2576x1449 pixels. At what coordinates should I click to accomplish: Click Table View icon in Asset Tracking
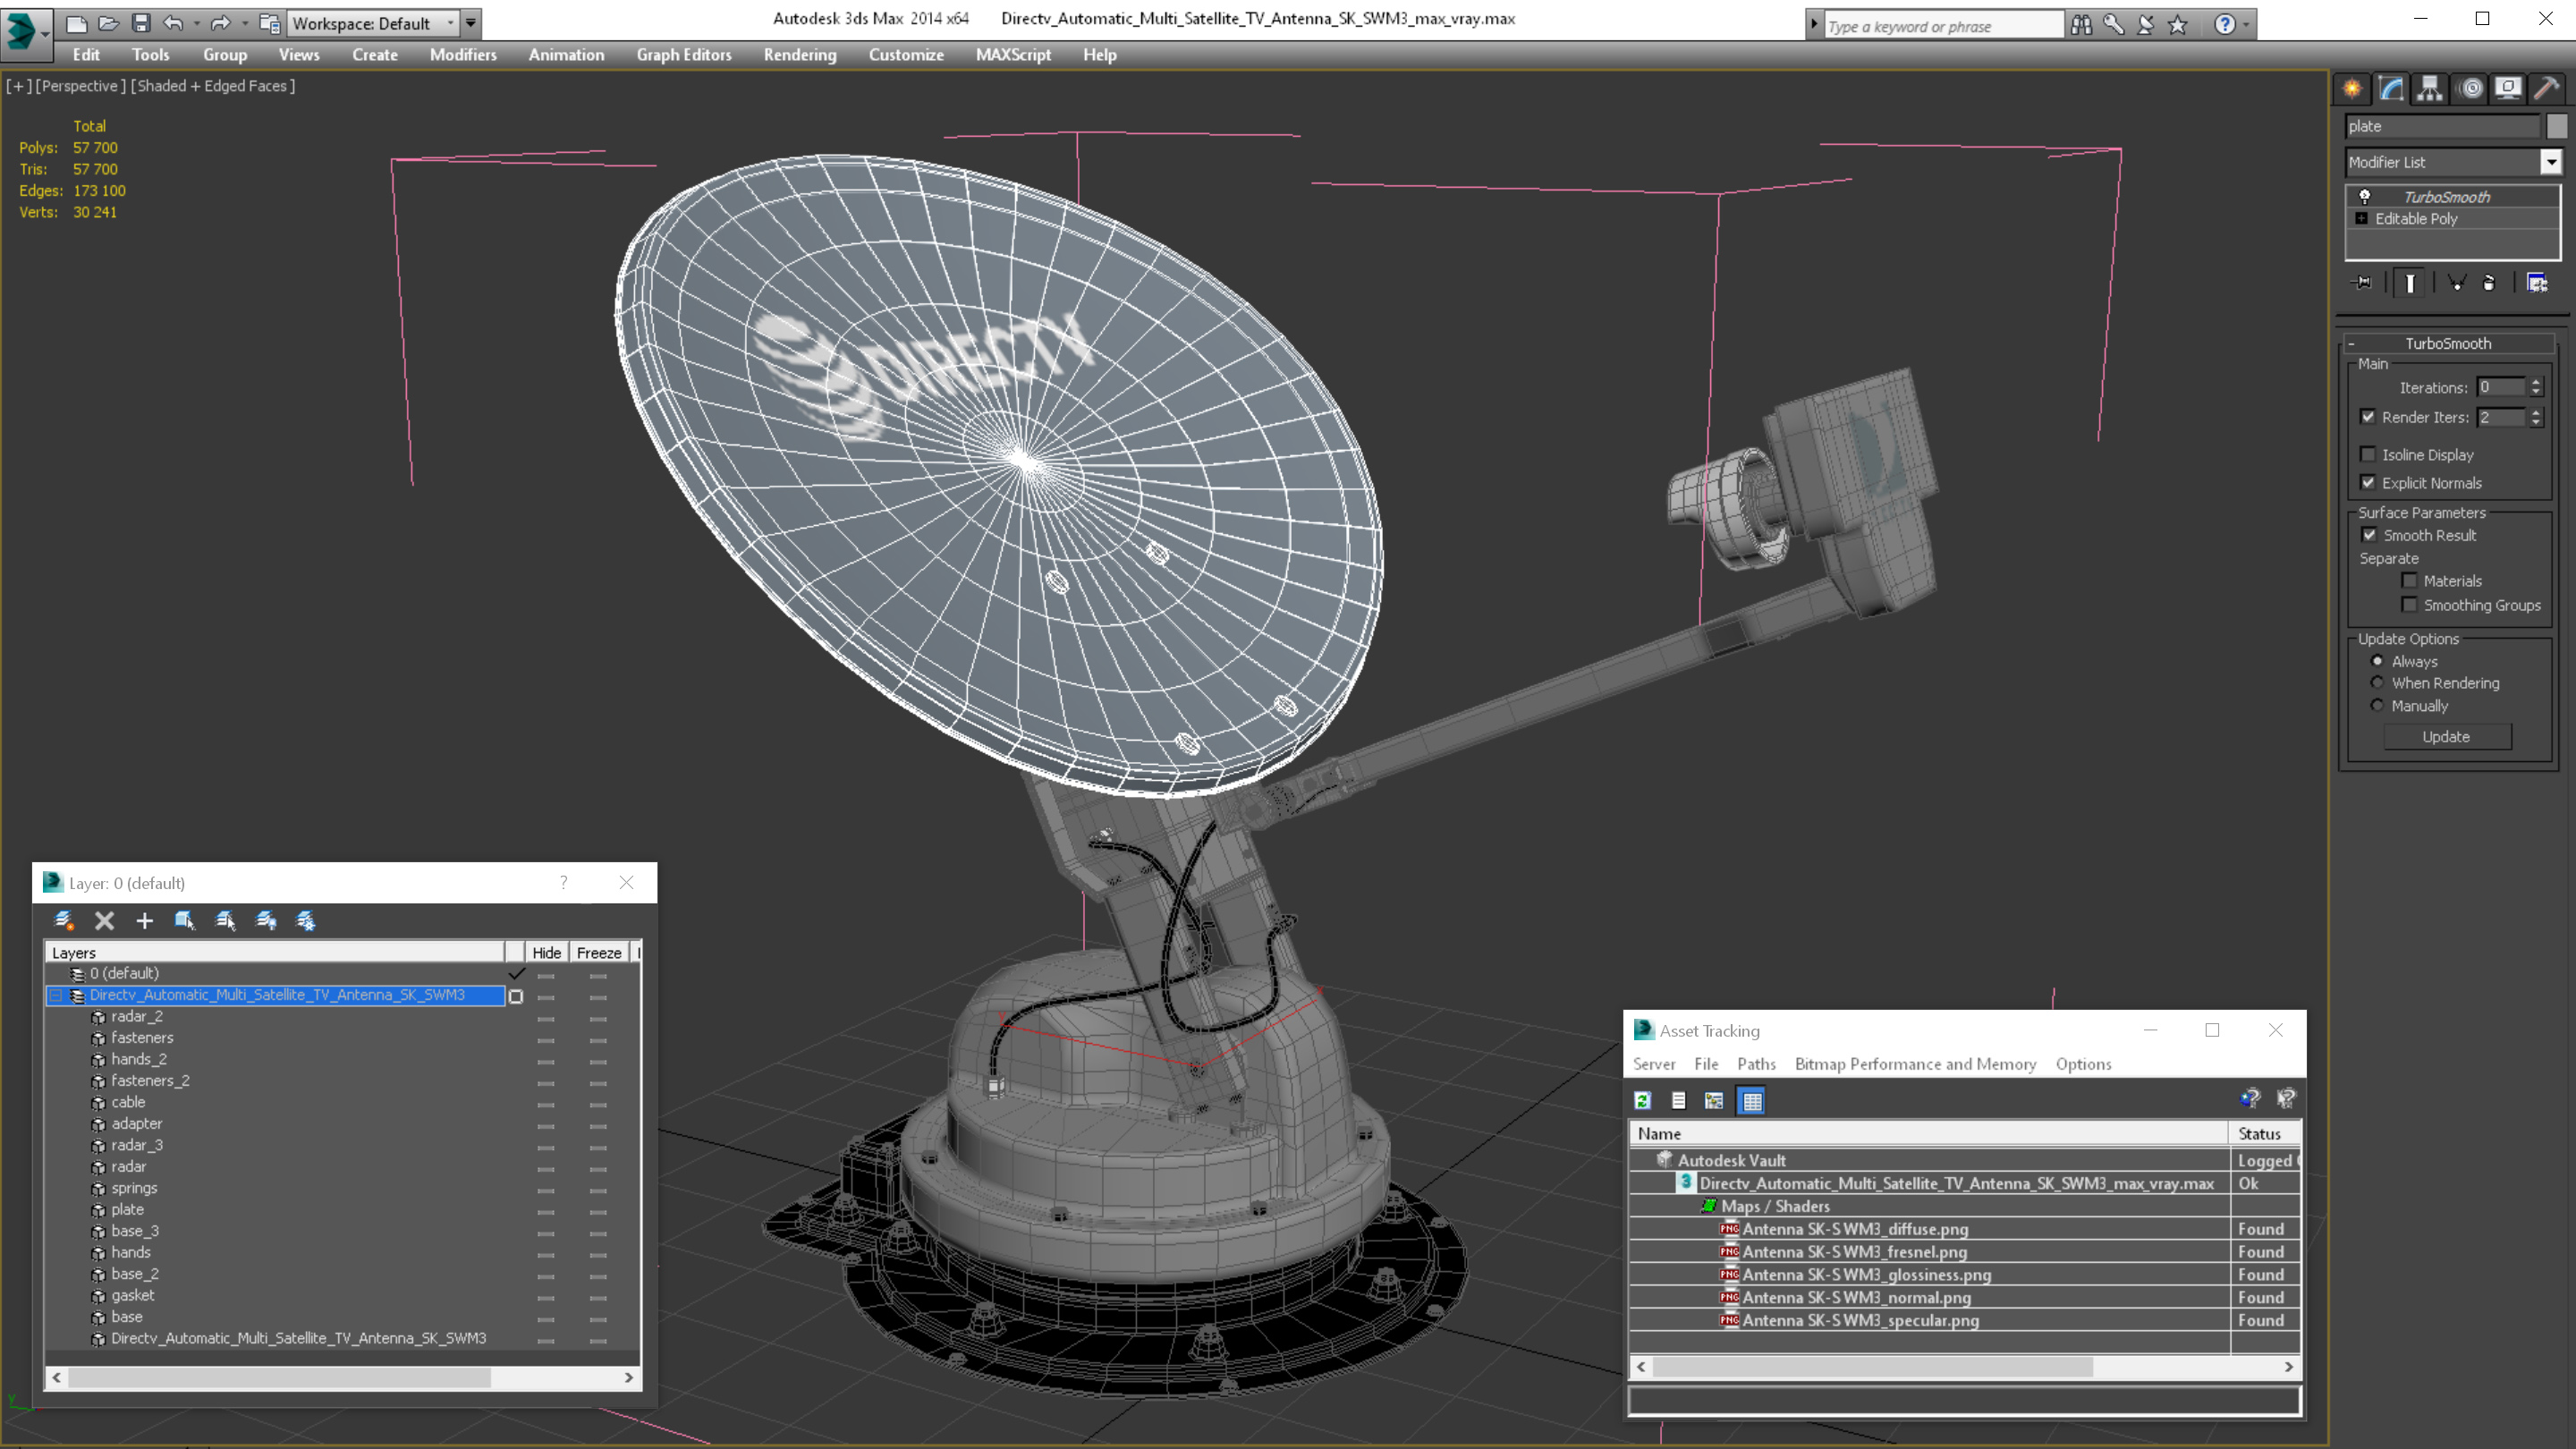point(1752,1101)
